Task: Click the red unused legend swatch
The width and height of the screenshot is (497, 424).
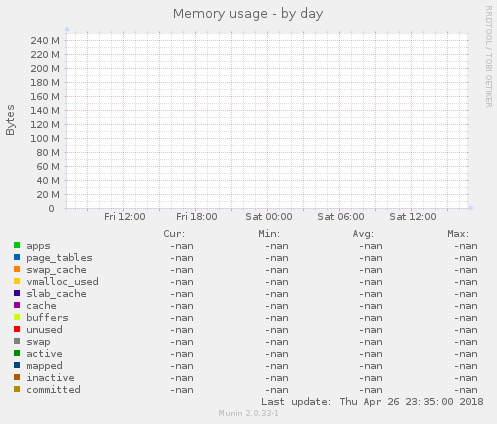Action: click(x=17, y=329)
